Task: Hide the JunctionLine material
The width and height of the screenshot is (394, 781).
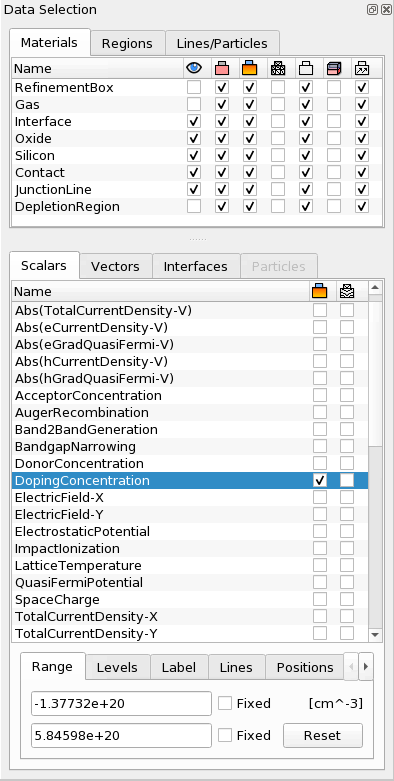Action: point(194,189)
